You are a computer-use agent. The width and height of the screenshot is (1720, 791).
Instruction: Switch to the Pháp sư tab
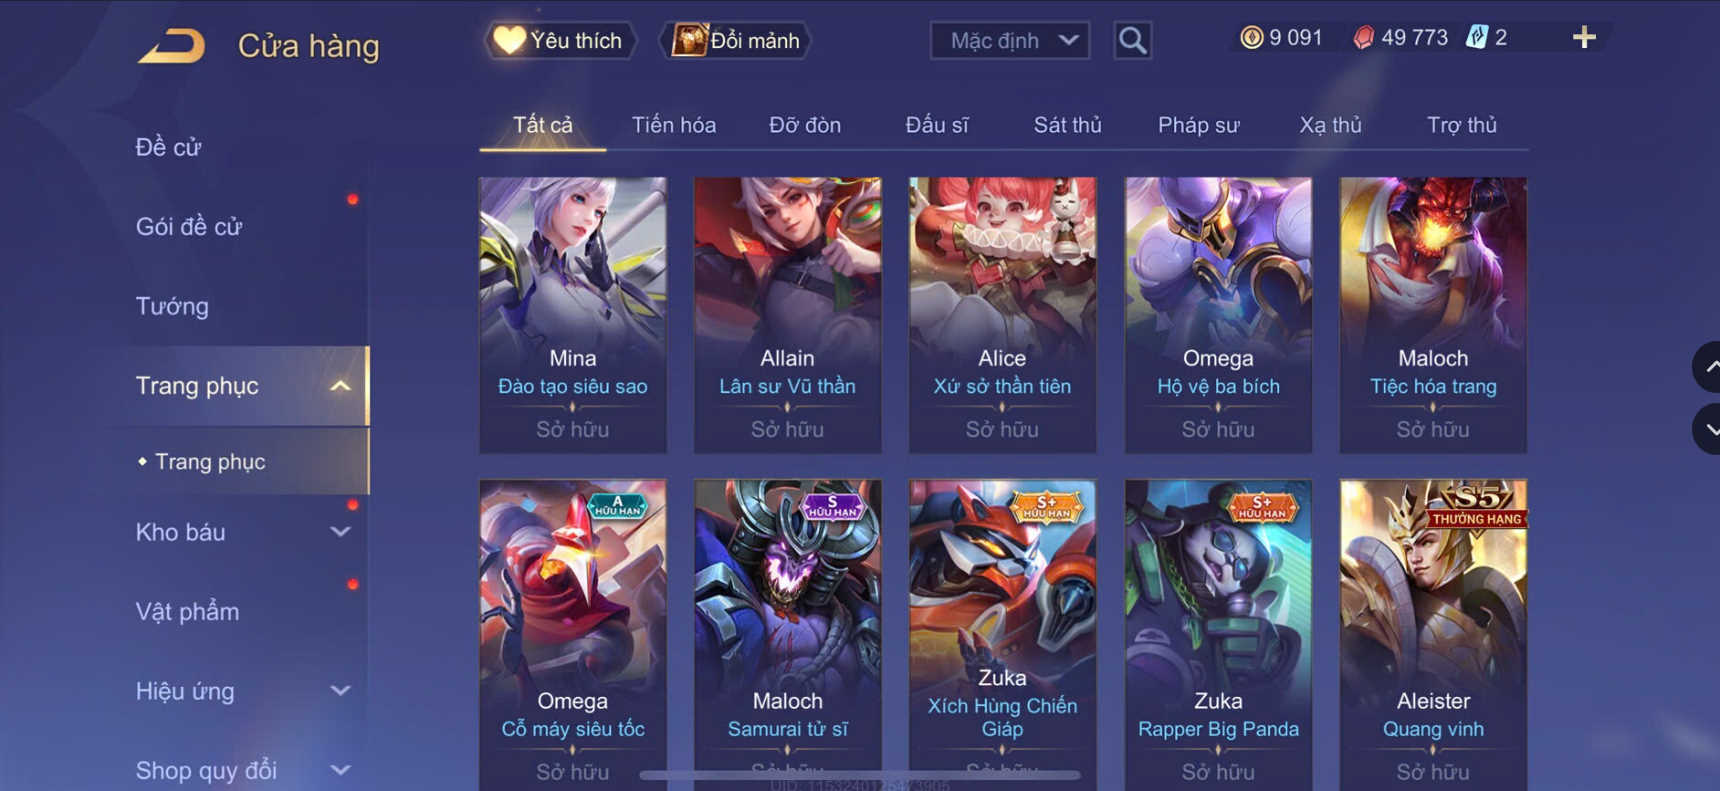(1198, 125)
